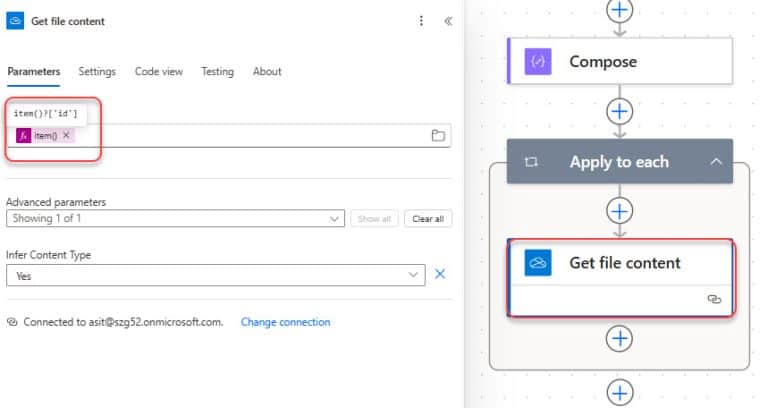Click the item()?['id'] expression tooltip text

[x=46, y=114]
